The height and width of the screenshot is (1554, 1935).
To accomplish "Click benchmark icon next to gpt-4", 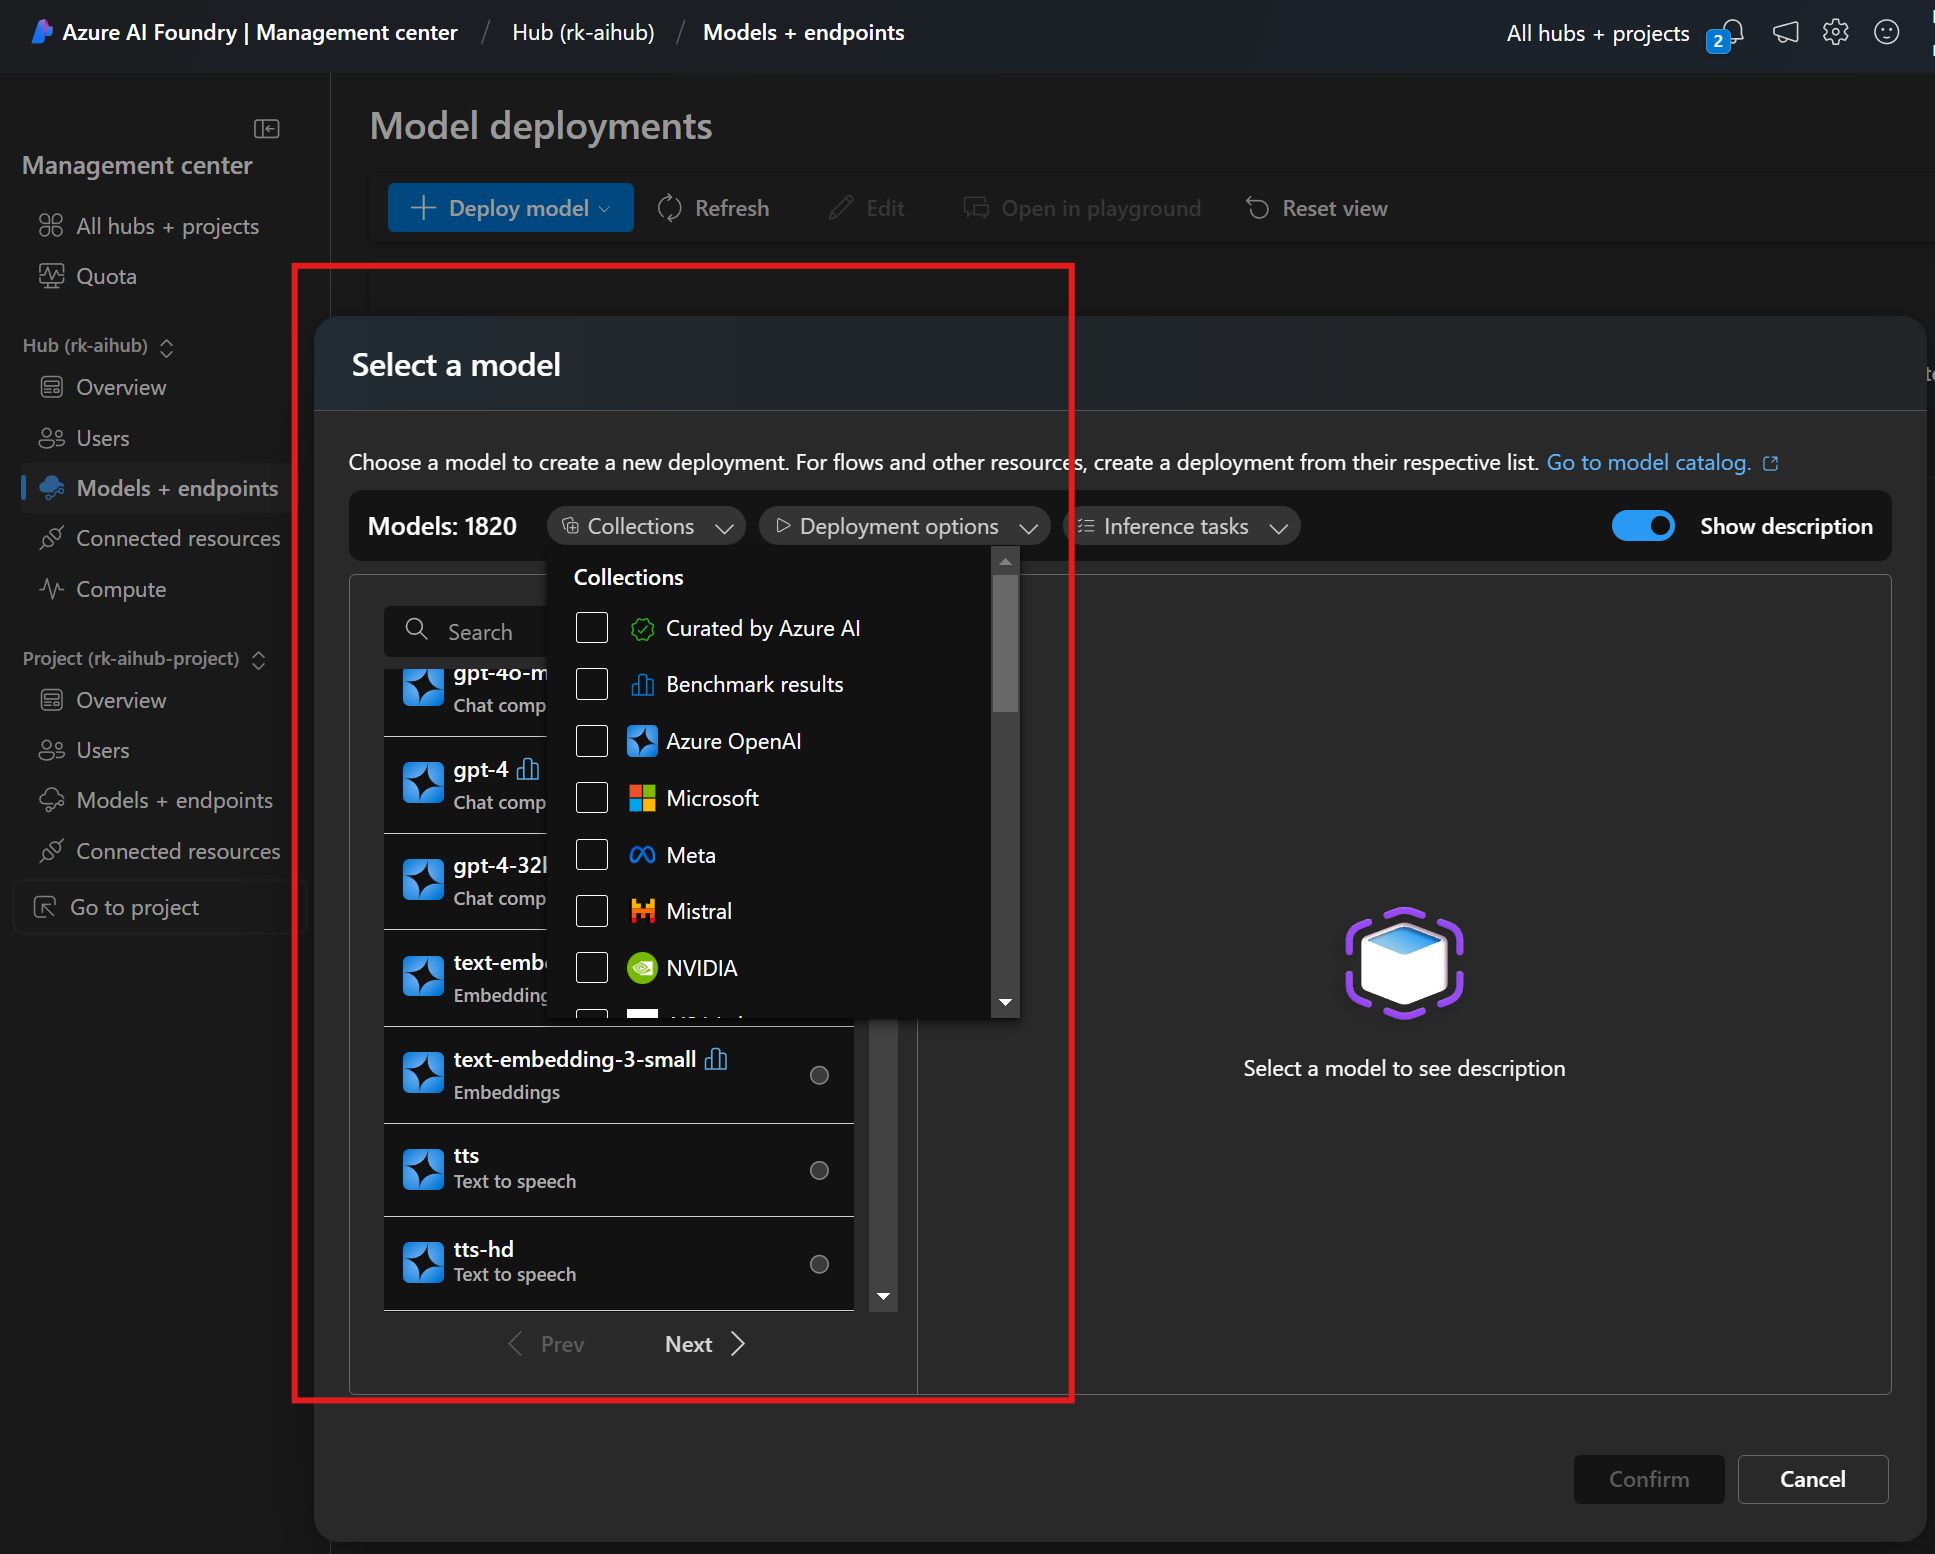I will [x=528, y=769].
